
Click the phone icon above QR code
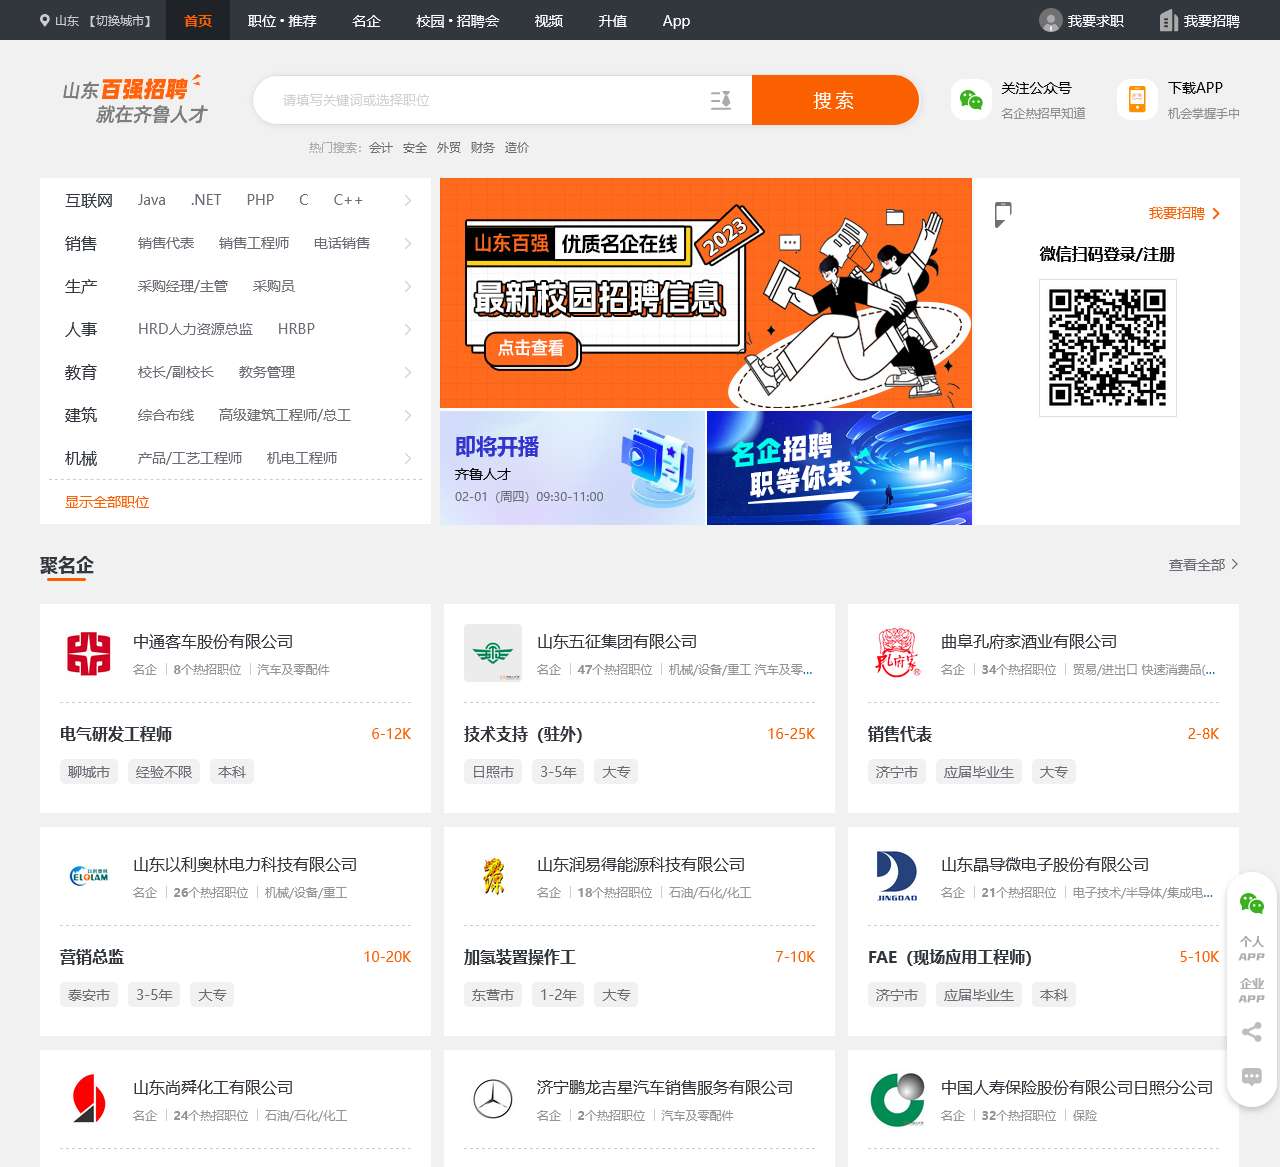[1003, 213]
